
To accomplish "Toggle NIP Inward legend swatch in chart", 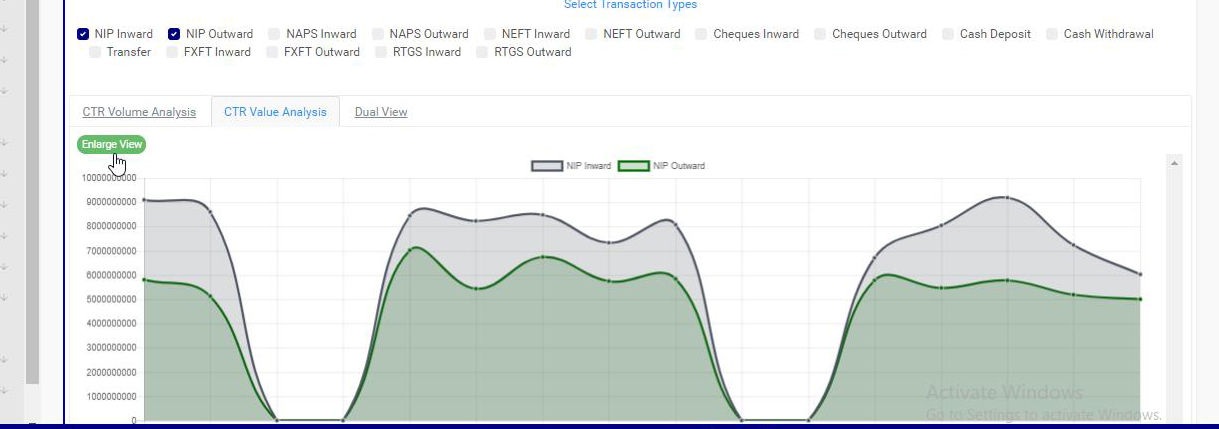I will tap(546, 166).
